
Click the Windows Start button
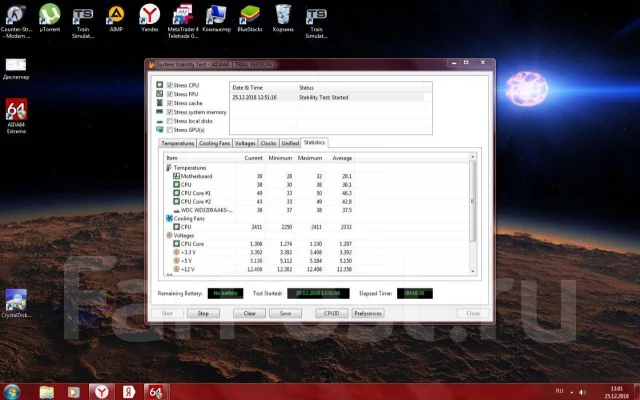coord(11,392)
